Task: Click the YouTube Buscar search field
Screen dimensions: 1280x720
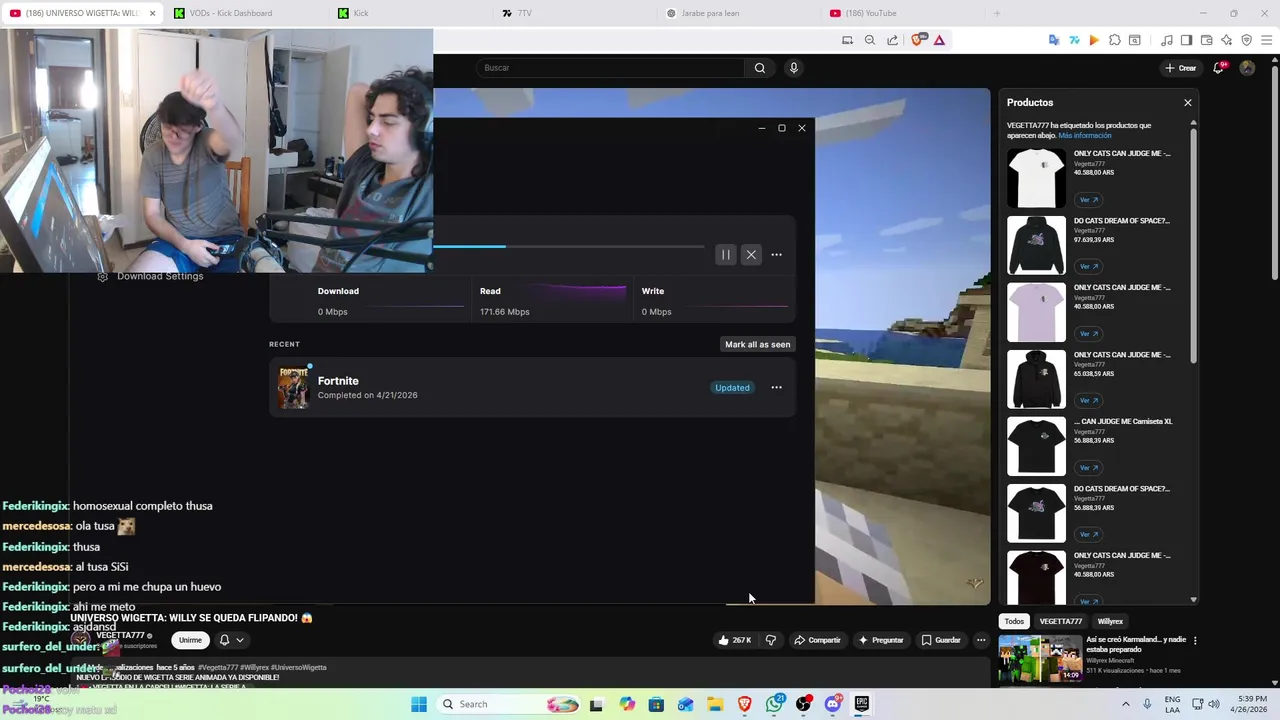Action: [x=610, y=68]
